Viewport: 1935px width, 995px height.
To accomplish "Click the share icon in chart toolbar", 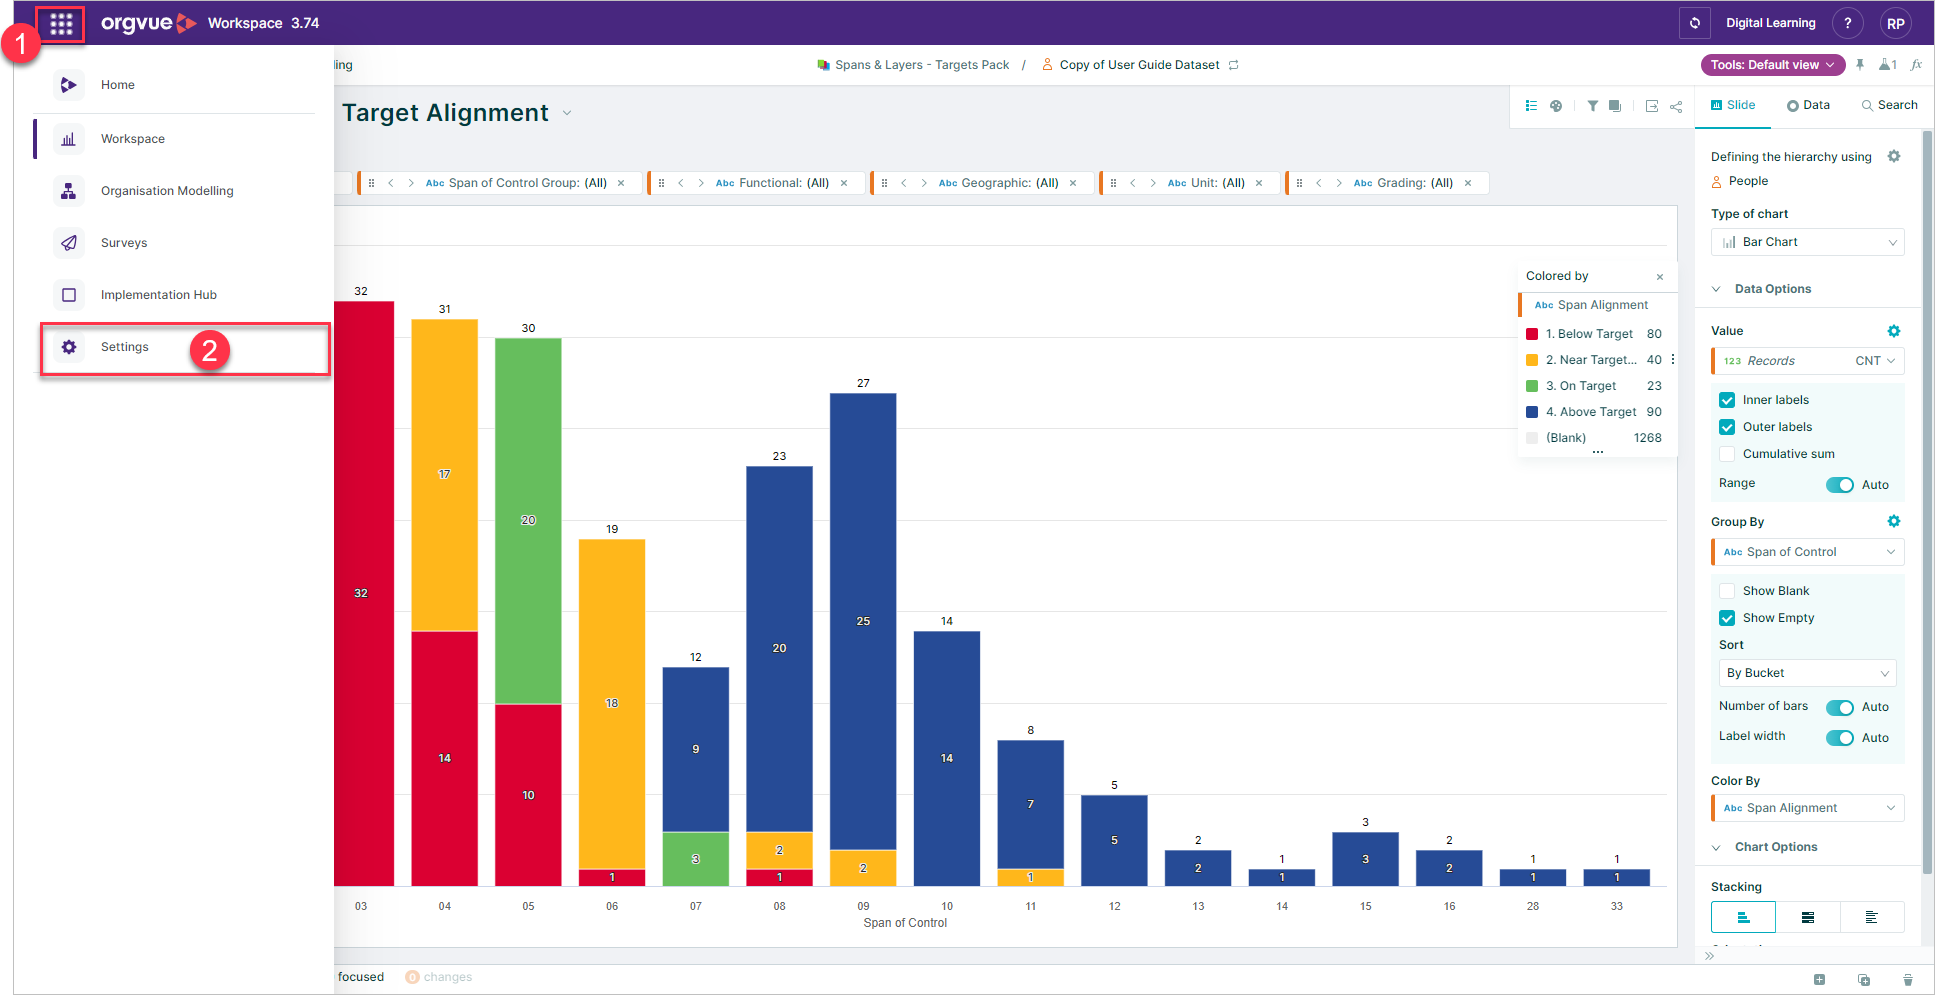I will point(1677,106).
